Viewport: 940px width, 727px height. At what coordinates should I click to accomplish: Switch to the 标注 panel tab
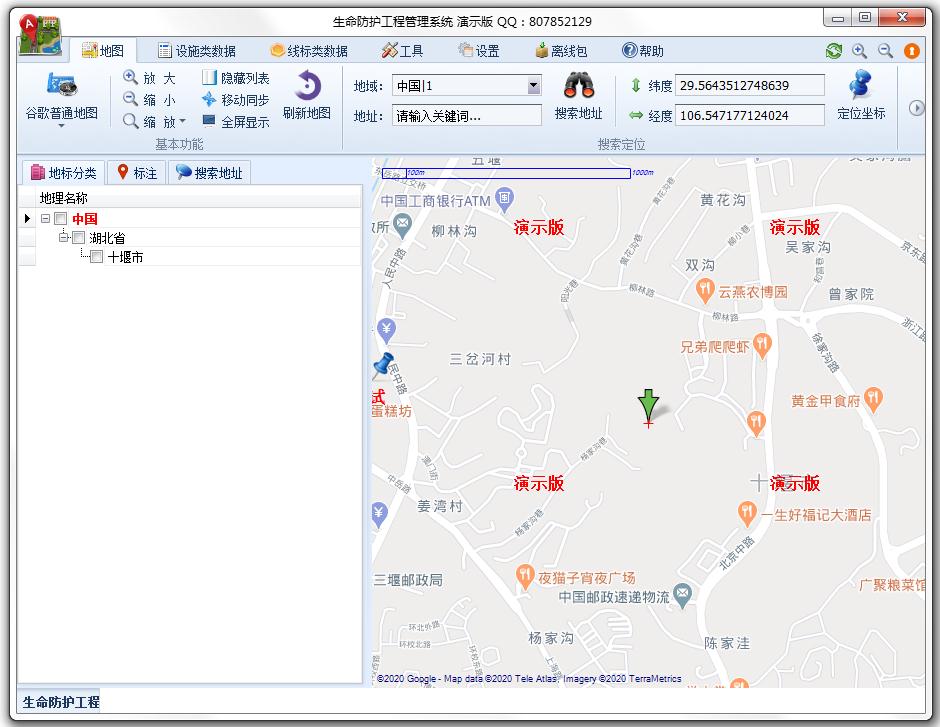[137, 173]
